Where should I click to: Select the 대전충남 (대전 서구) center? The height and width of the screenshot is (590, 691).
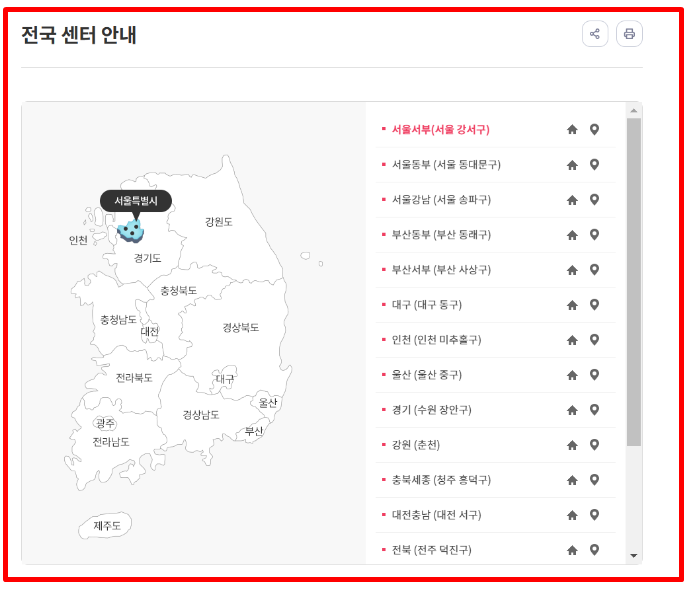pyautogui.click(x=436, y=515)
